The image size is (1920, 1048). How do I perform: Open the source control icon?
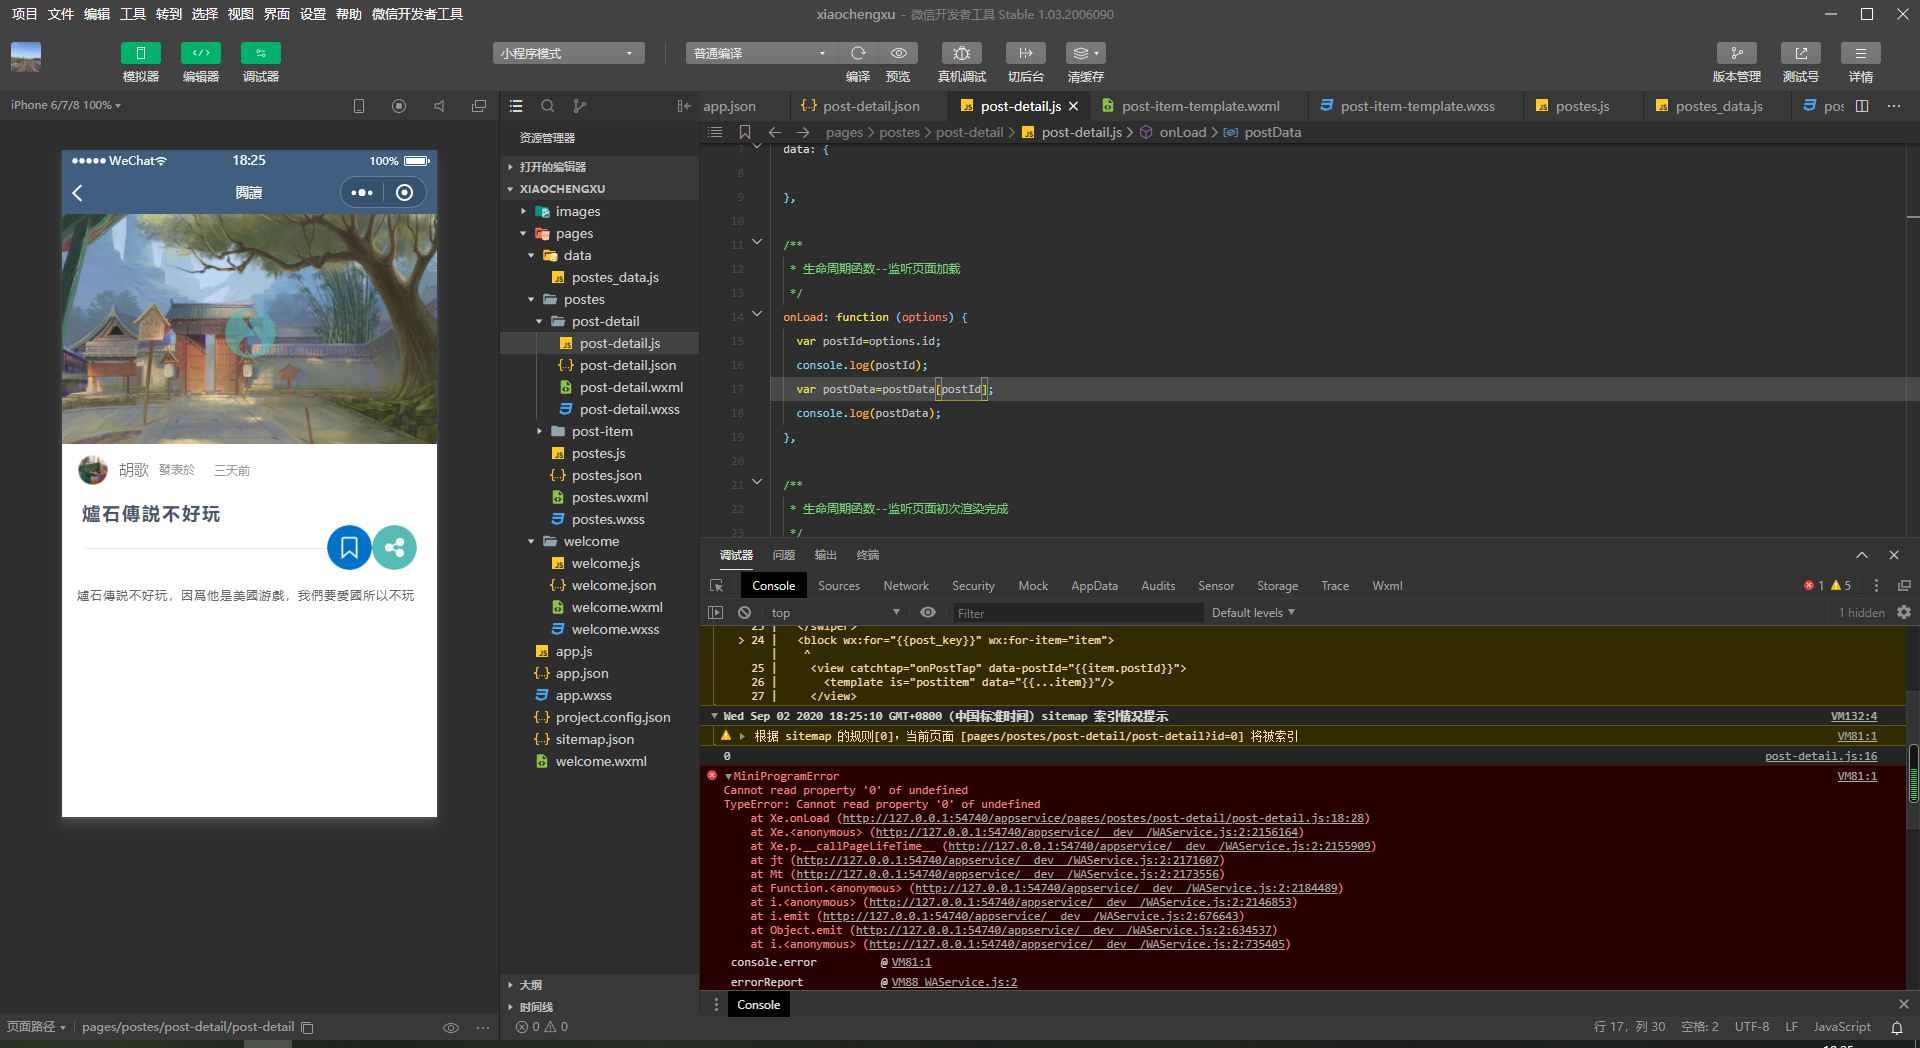580,106
